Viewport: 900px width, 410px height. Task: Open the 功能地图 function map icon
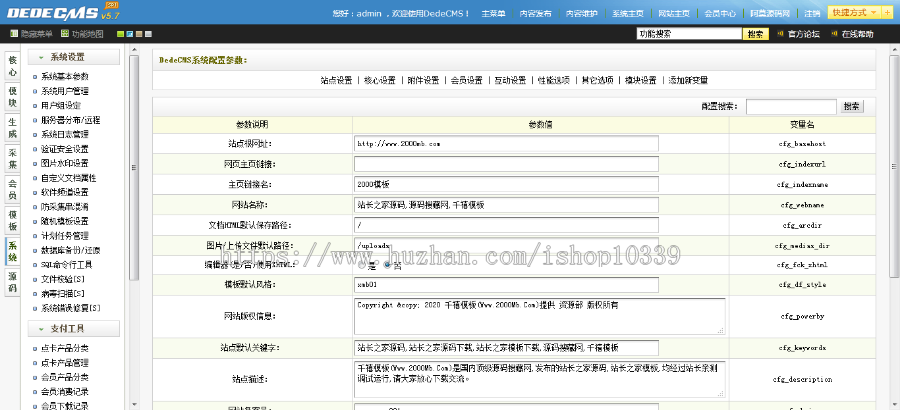click(x=65, y=34)
